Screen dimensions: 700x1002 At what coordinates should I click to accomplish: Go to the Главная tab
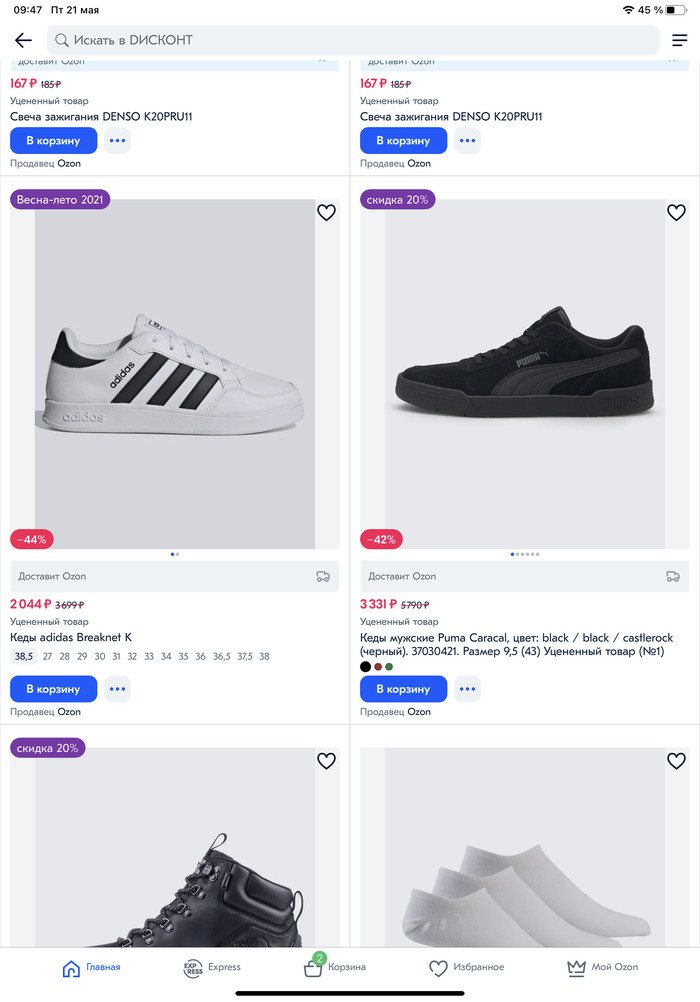[91, 968]
